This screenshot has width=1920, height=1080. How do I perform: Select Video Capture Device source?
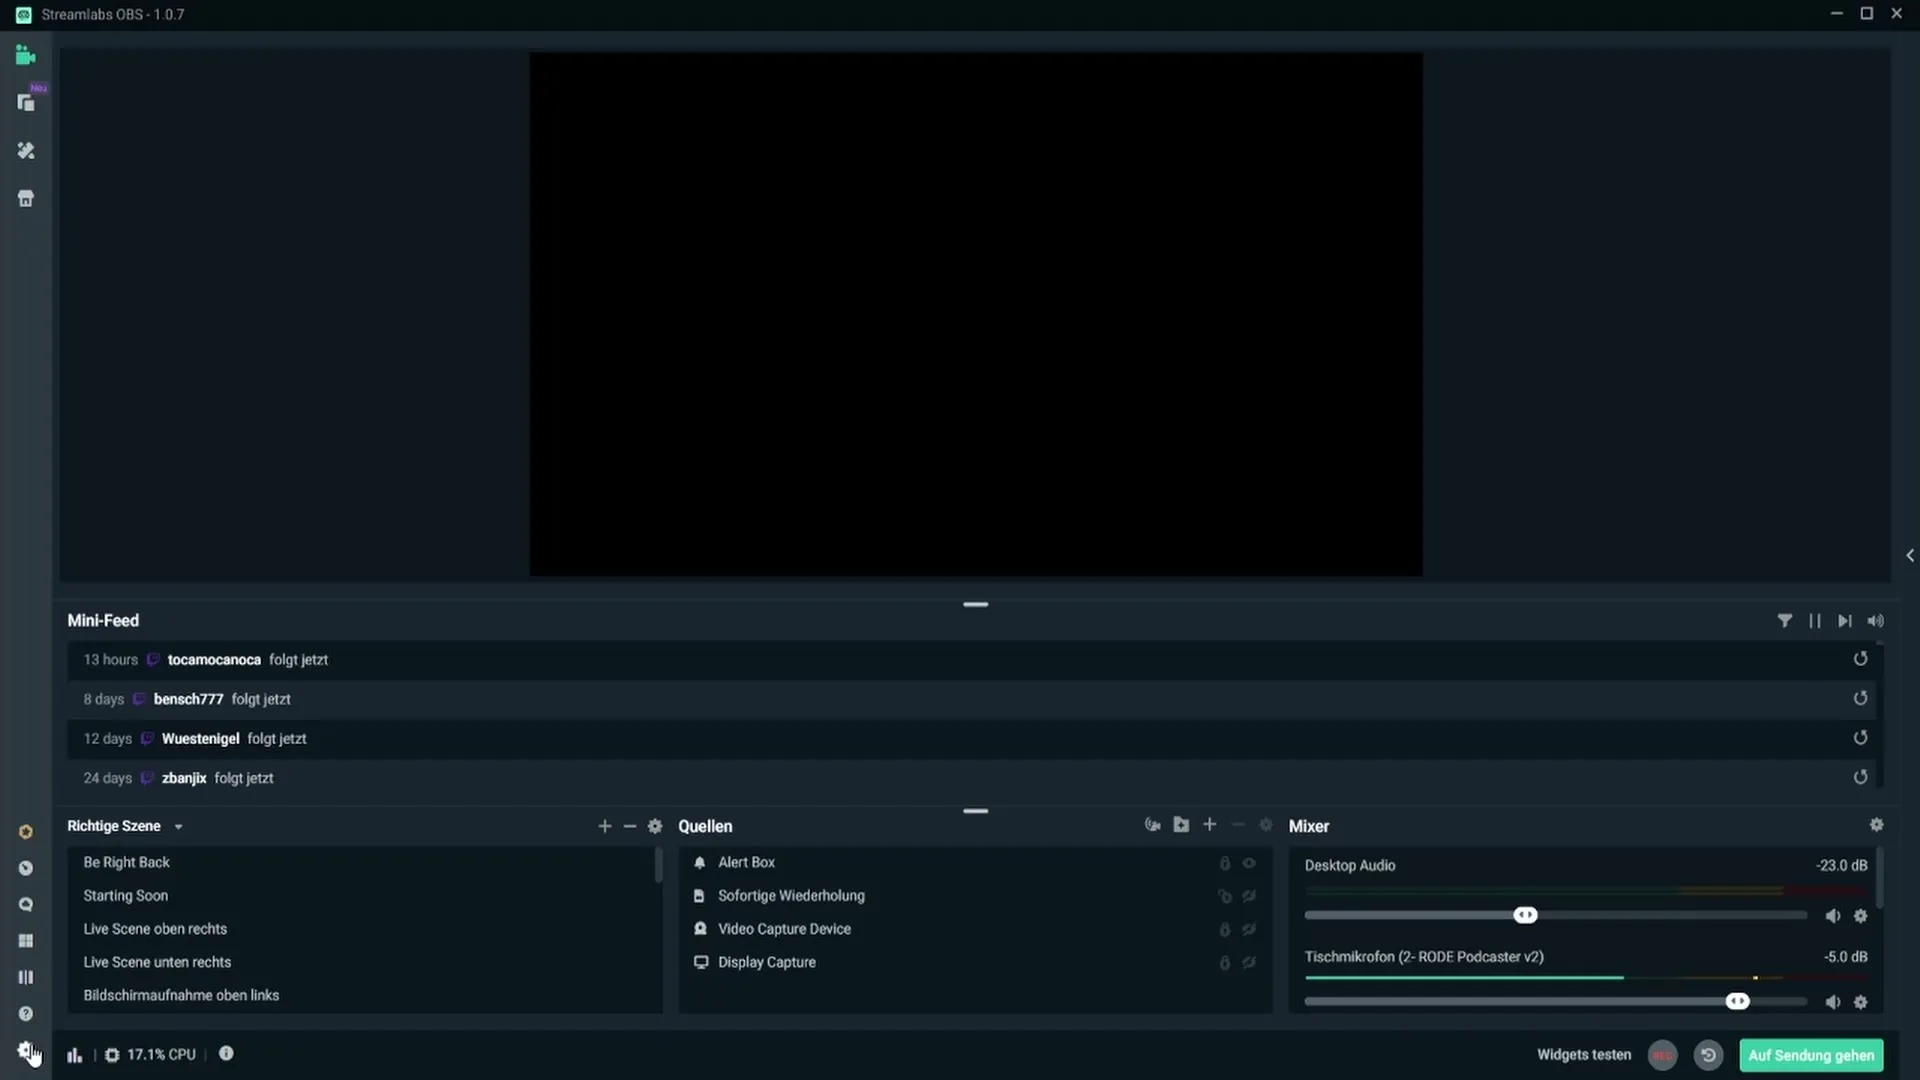(x=975, y=929)
